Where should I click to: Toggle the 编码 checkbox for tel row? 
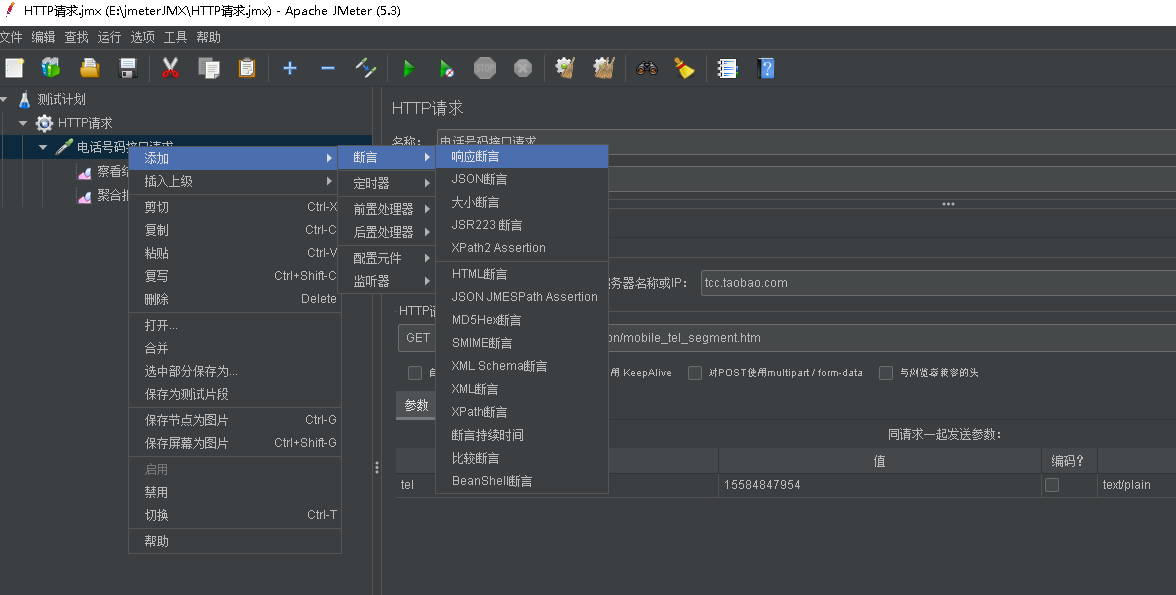coord(1052,485)
